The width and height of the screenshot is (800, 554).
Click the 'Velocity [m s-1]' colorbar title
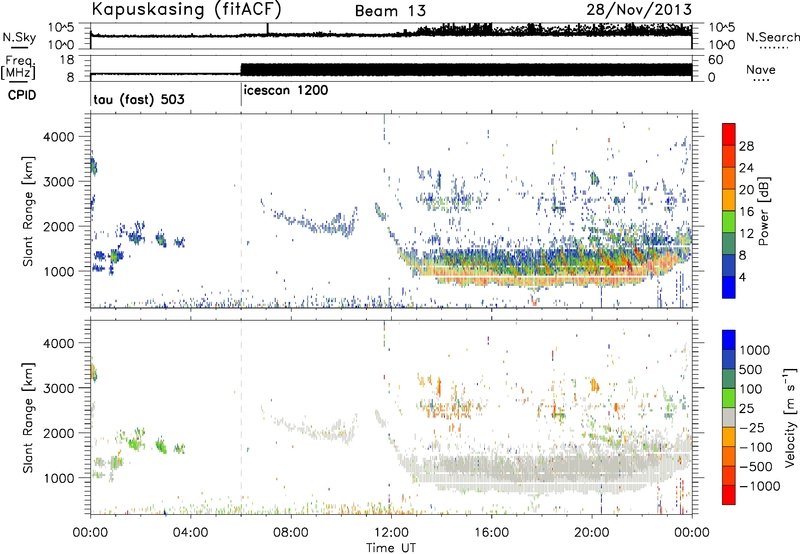tap(790, 417)
